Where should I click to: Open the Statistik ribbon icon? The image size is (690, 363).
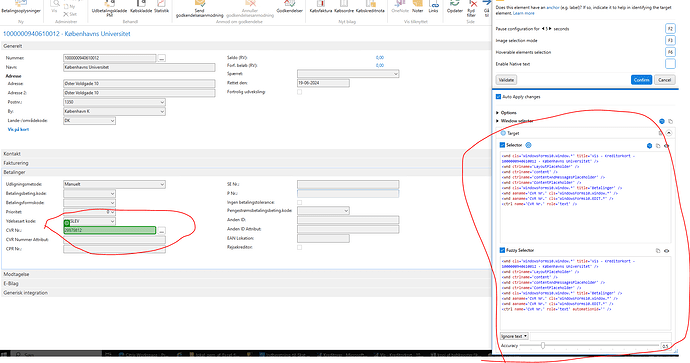point(161,7)
